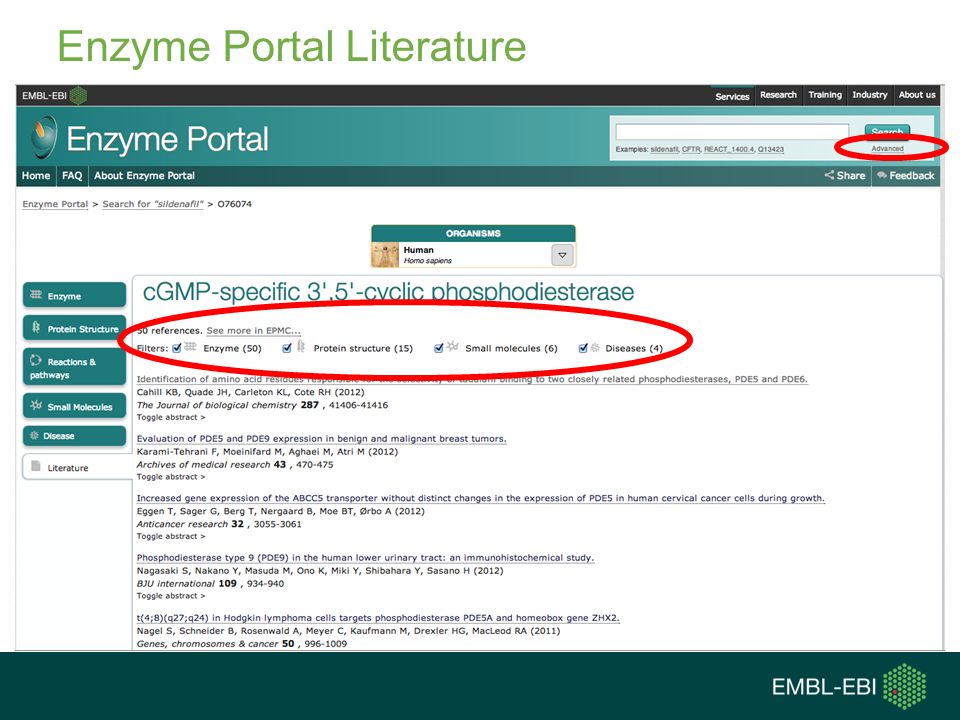
Task: Open the ABCC5 transporter cervical cancer article
Action: [x=481, y=498]
